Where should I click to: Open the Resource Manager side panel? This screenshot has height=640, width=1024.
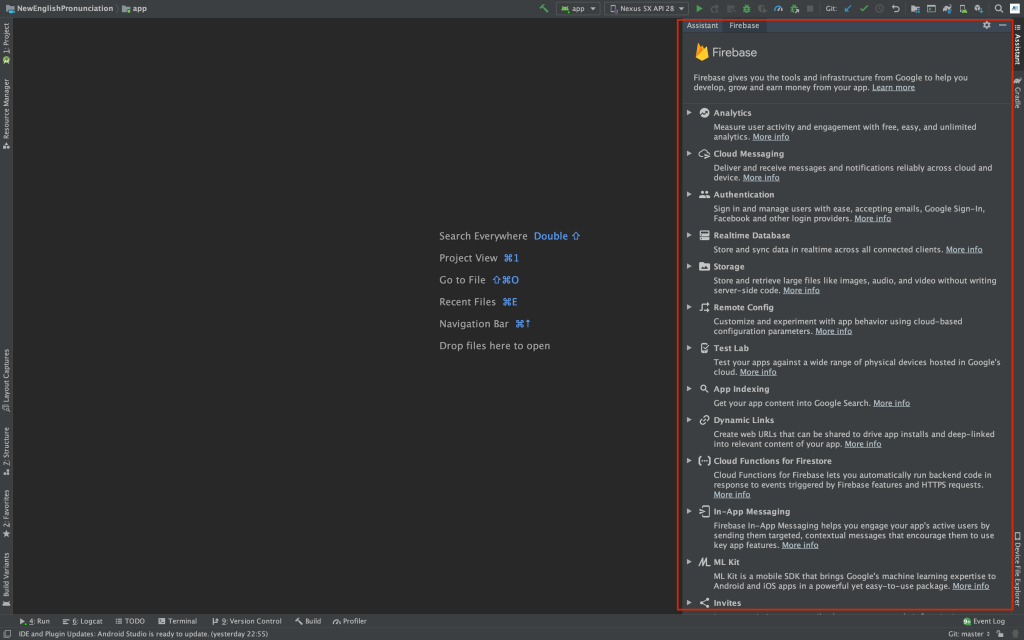(x=7, y=114)
